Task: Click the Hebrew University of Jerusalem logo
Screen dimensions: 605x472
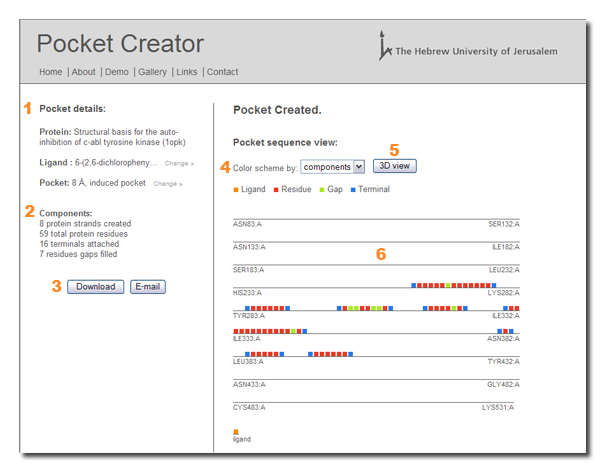Action: [468, 46]
